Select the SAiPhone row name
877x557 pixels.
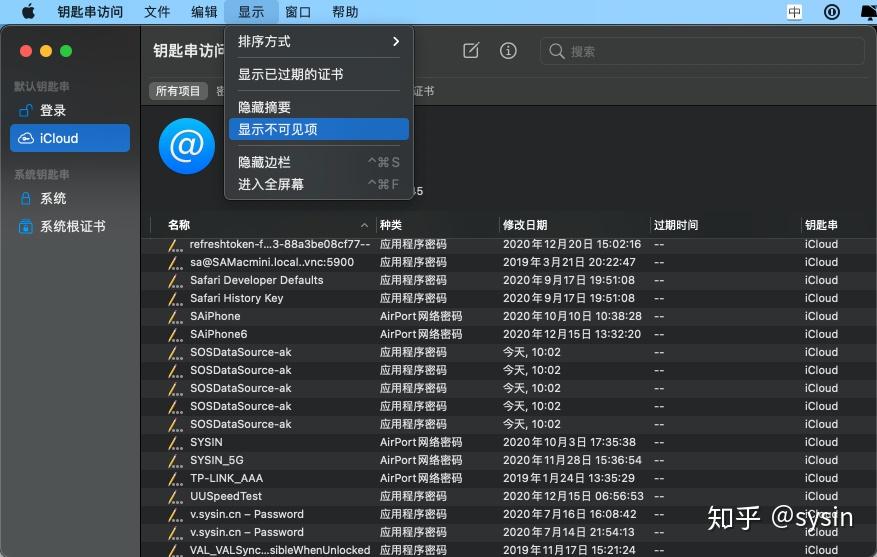(x=215, y=317)
